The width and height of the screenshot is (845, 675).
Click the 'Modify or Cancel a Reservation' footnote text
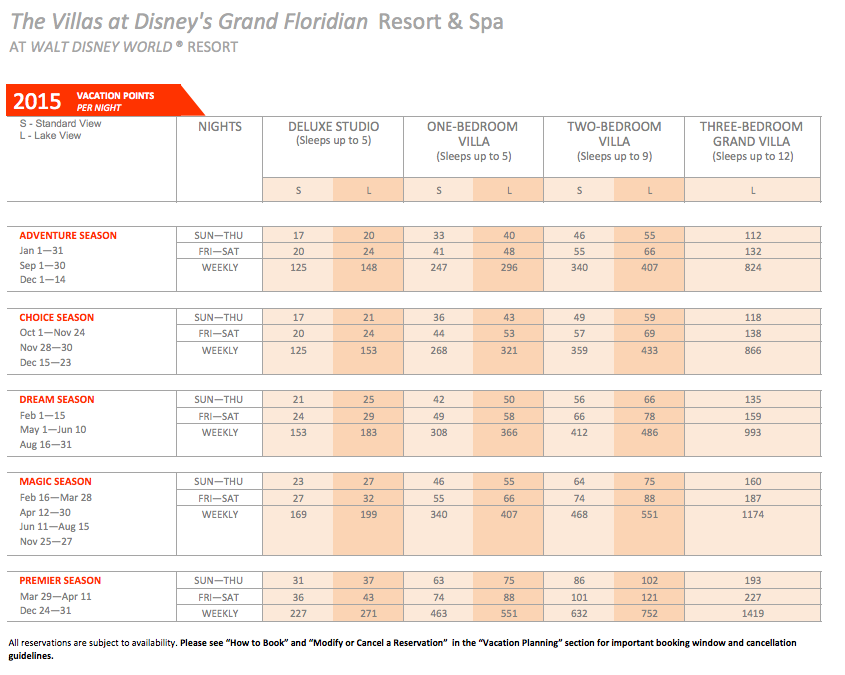(x=378, y=643)
